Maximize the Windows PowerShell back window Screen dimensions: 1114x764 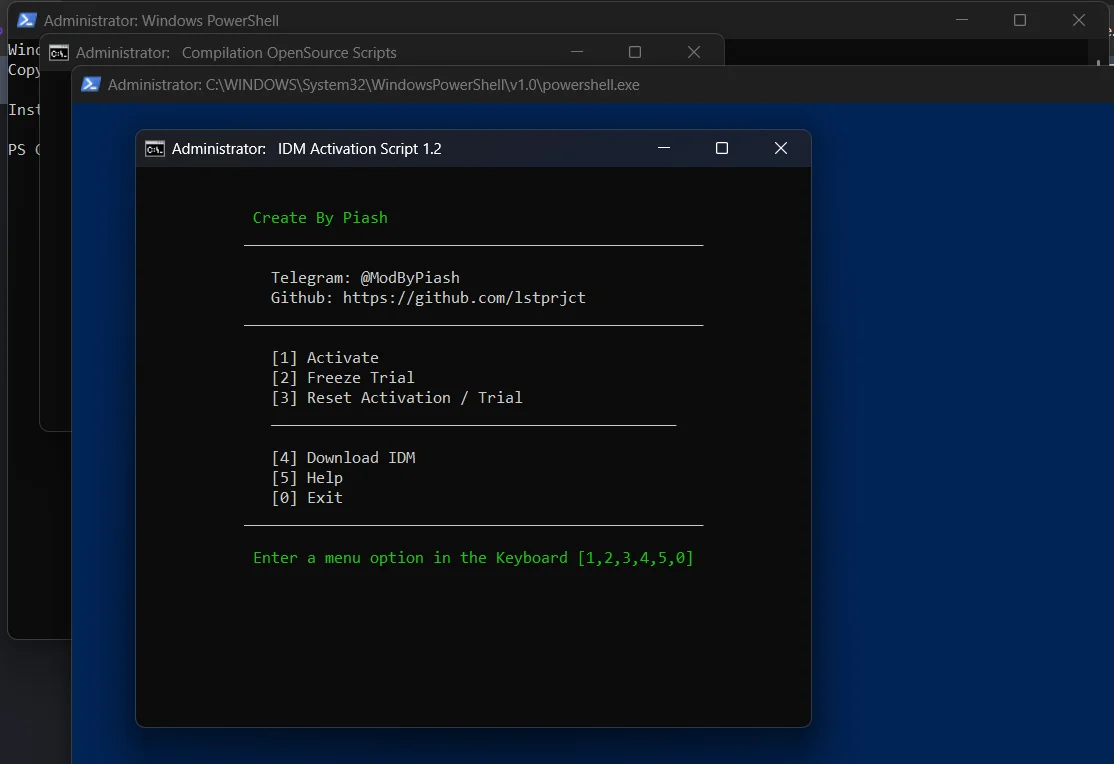pyautogui.click(x=1020, y=20)
